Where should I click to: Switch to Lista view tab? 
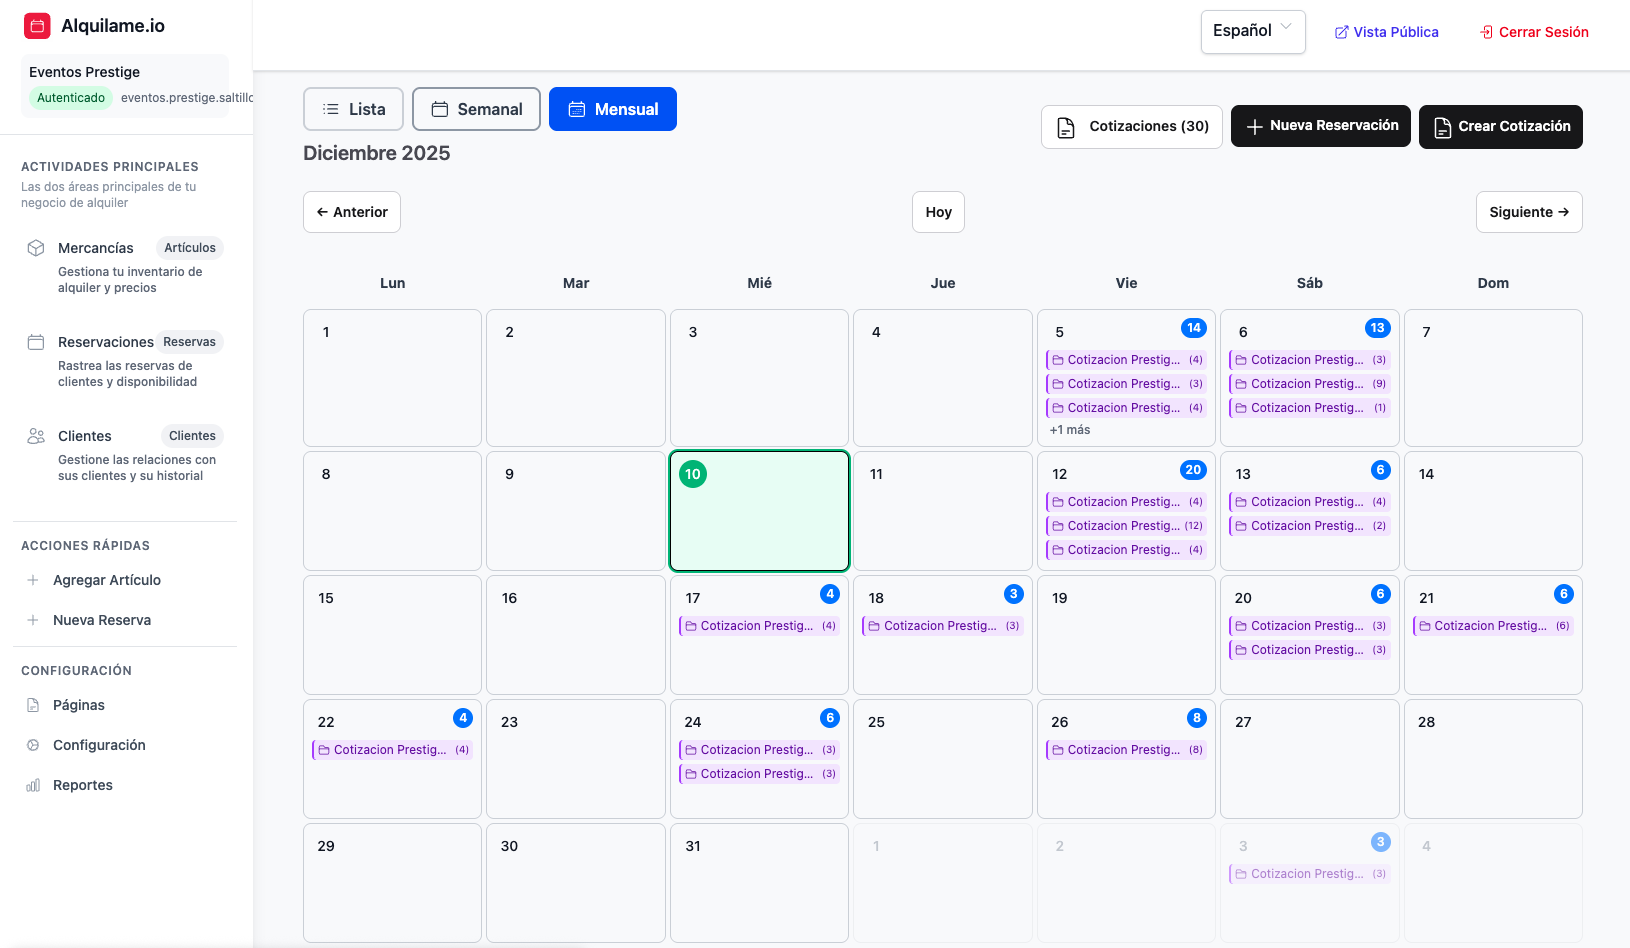click(x=353, y=109)
